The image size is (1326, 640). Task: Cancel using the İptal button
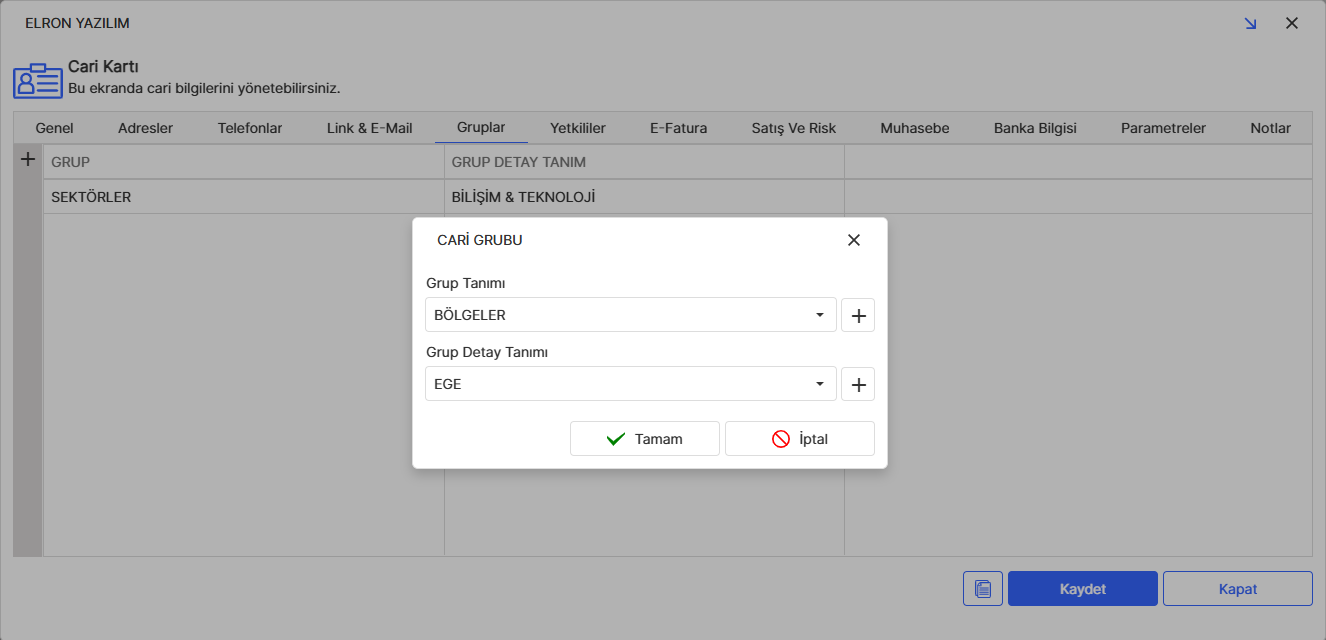(799, 439)
